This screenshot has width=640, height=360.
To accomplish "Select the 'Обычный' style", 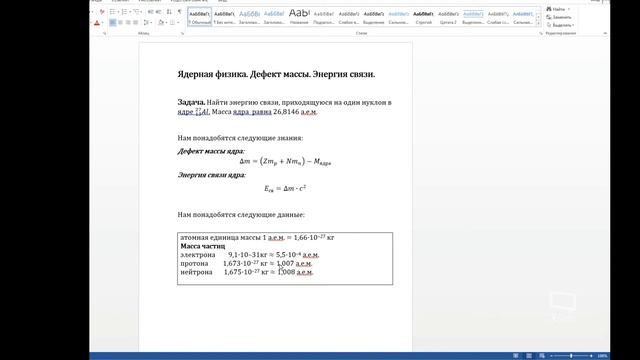I will [200, 17].
